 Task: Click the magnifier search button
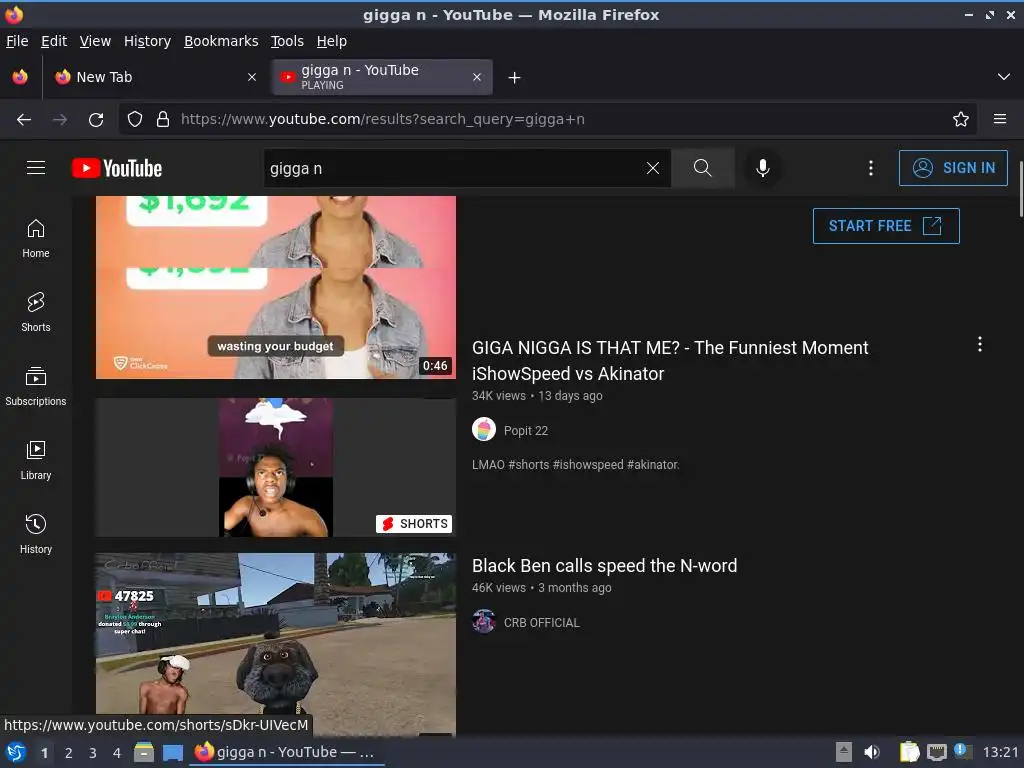pos(703,168)
